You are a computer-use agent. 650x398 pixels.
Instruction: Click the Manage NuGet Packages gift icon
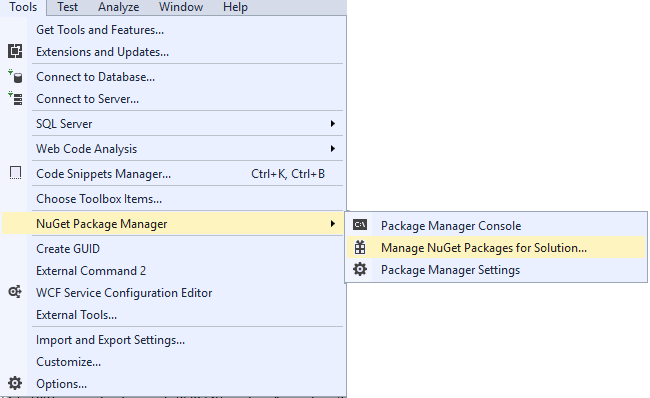[360, 248]
